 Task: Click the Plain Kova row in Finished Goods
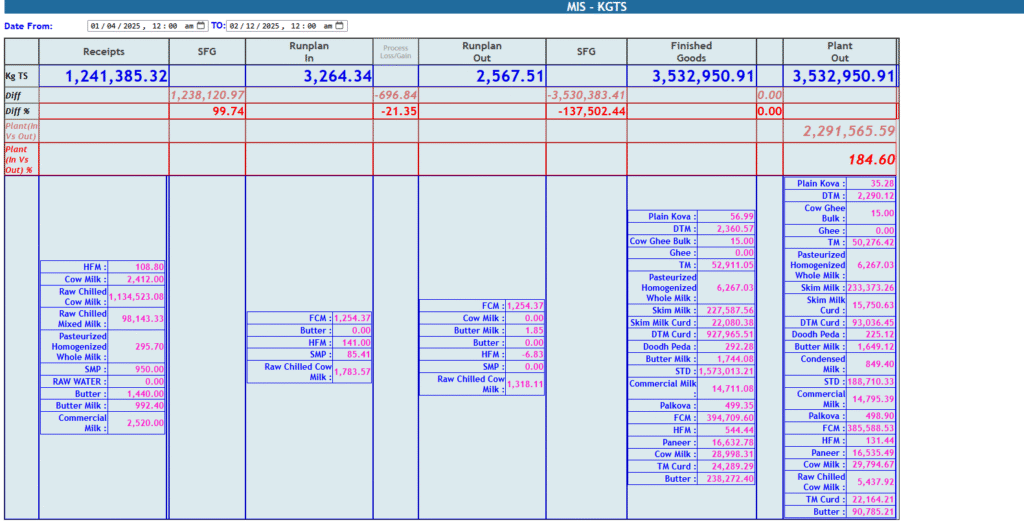click(x=691, y=216)
